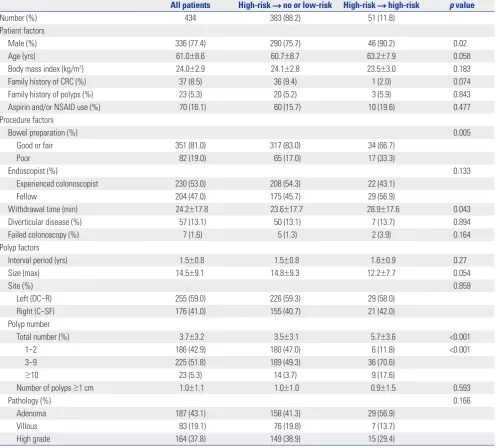Select the 'Poor' row label

coord(23,158)
